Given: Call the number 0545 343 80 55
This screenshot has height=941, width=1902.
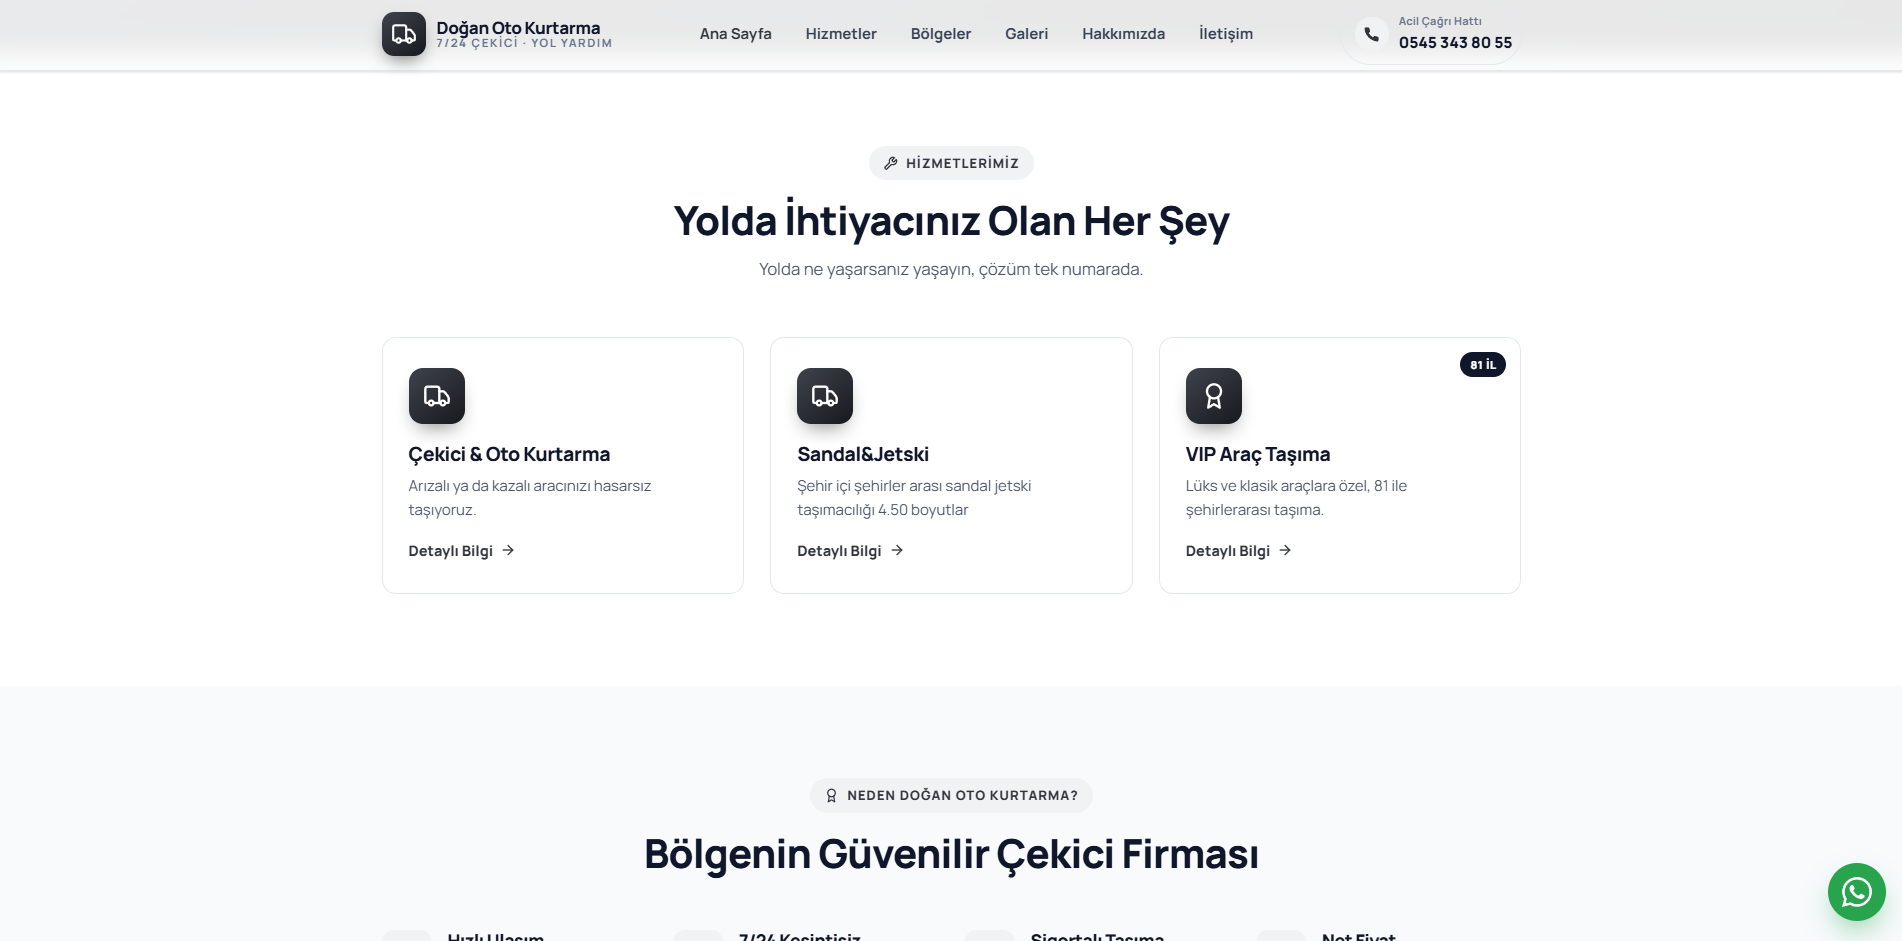Looking at the screenshot, I should click(x=1455, y=42).
